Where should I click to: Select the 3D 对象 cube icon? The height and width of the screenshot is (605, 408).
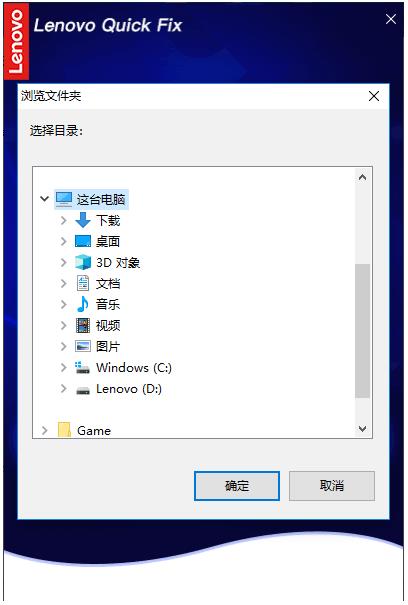click(83, 262)
